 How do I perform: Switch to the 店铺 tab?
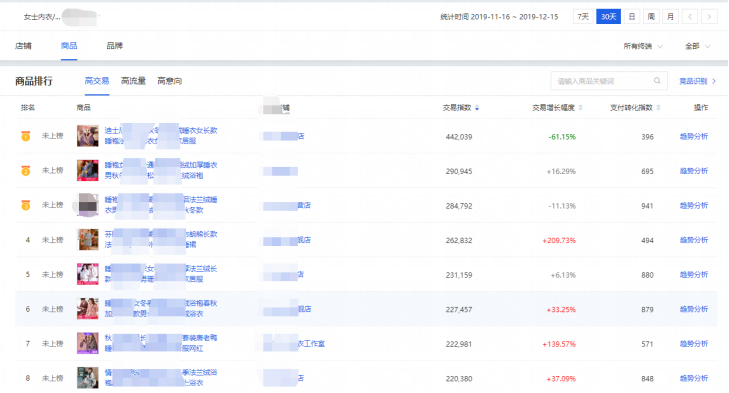[23, 46]
